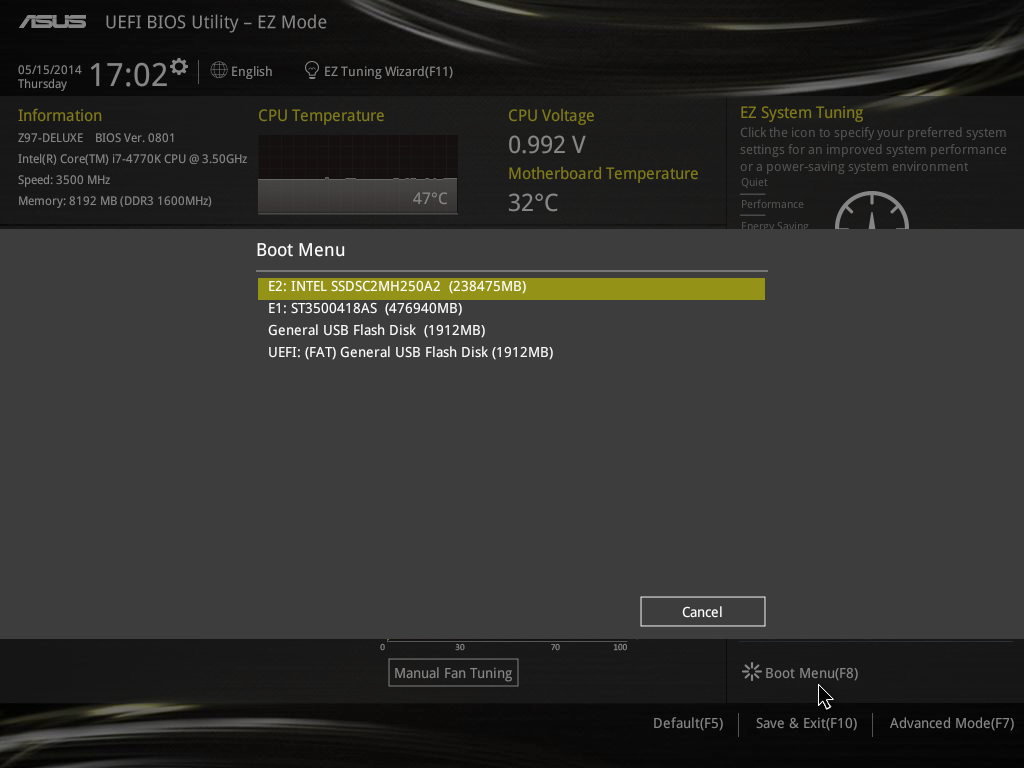Click the CPU Voltage heading
This screenshot has height=768, width=1024.
[551, 116]
